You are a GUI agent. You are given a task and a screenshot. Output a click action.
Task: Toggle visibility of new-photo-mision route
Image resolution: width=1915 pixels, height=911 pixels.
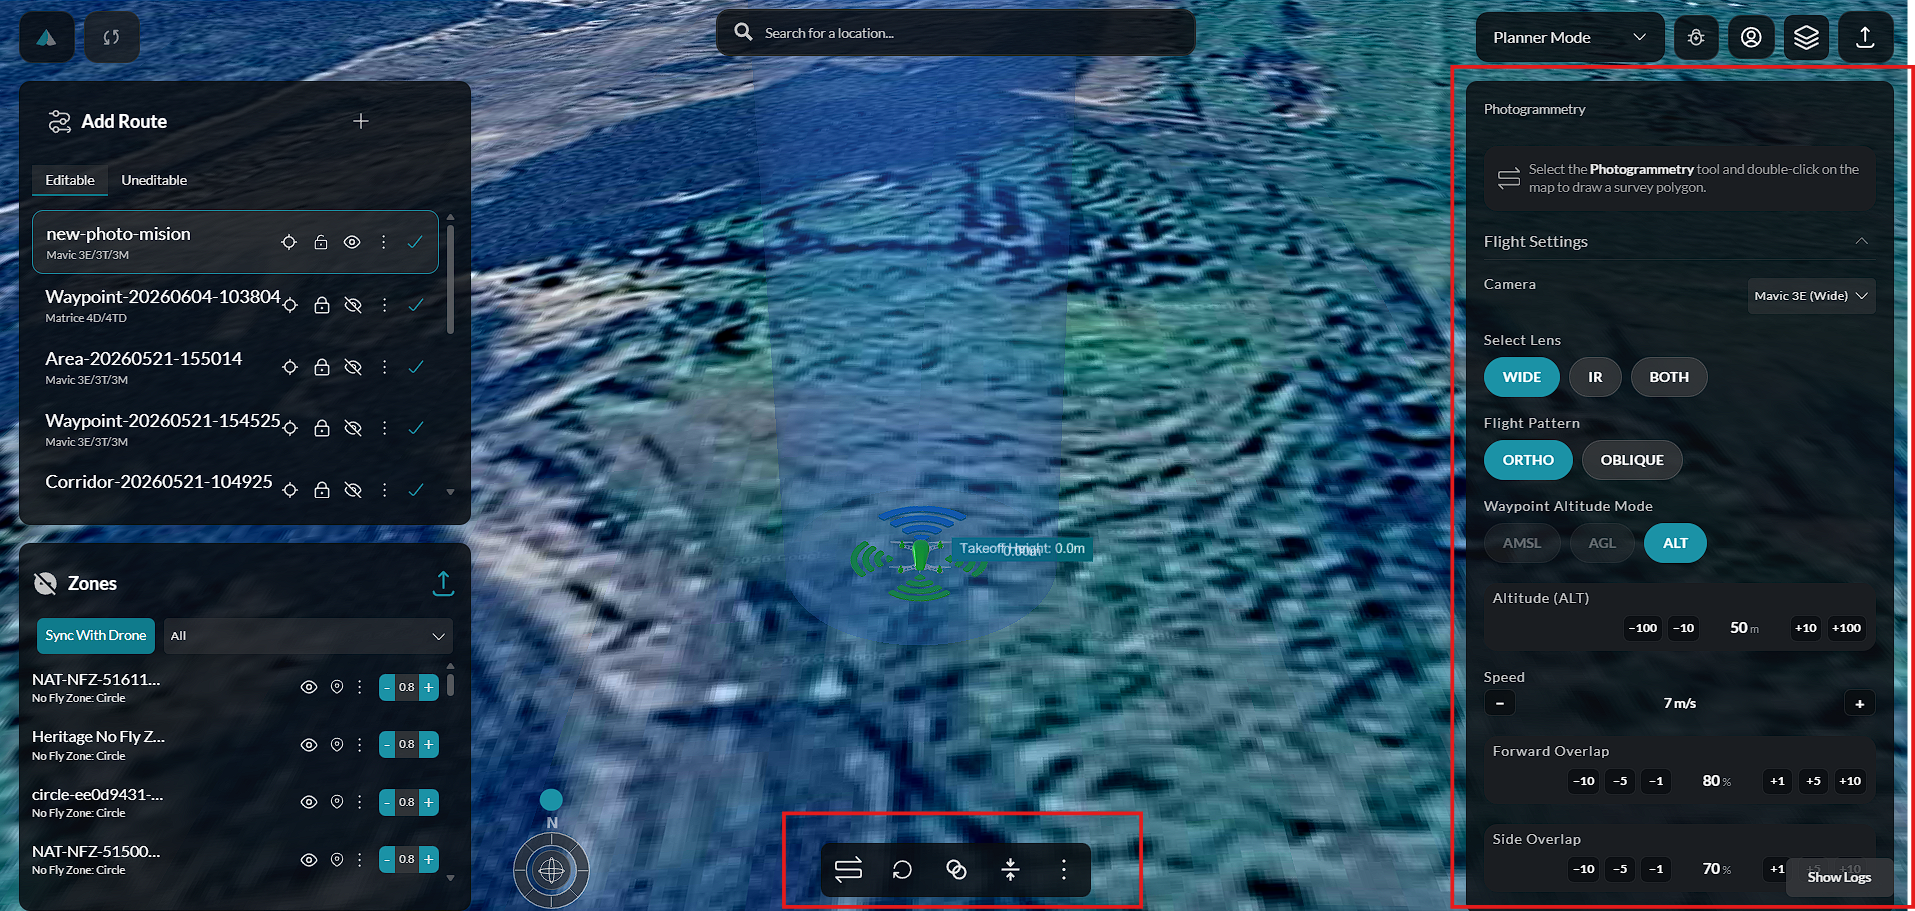[x=352, y=242]
